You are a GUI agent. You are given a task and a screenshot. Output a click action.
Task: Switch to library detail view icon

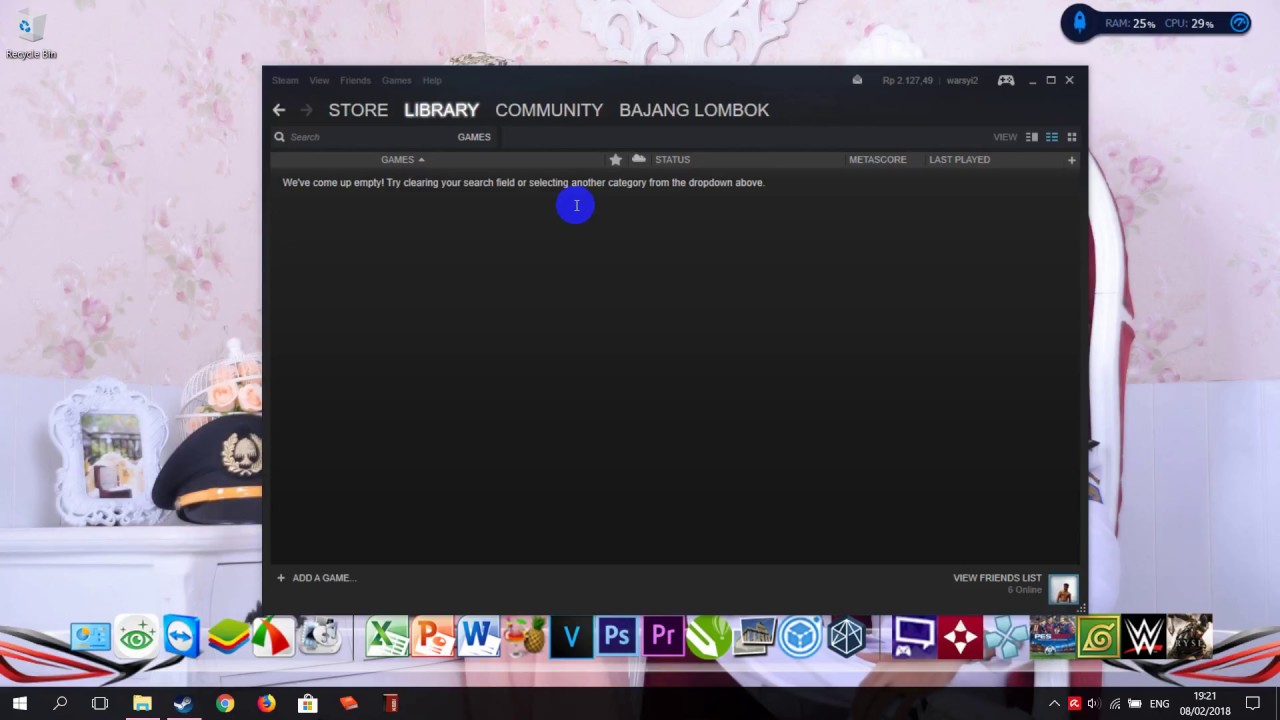click(x=1032, y=137)
